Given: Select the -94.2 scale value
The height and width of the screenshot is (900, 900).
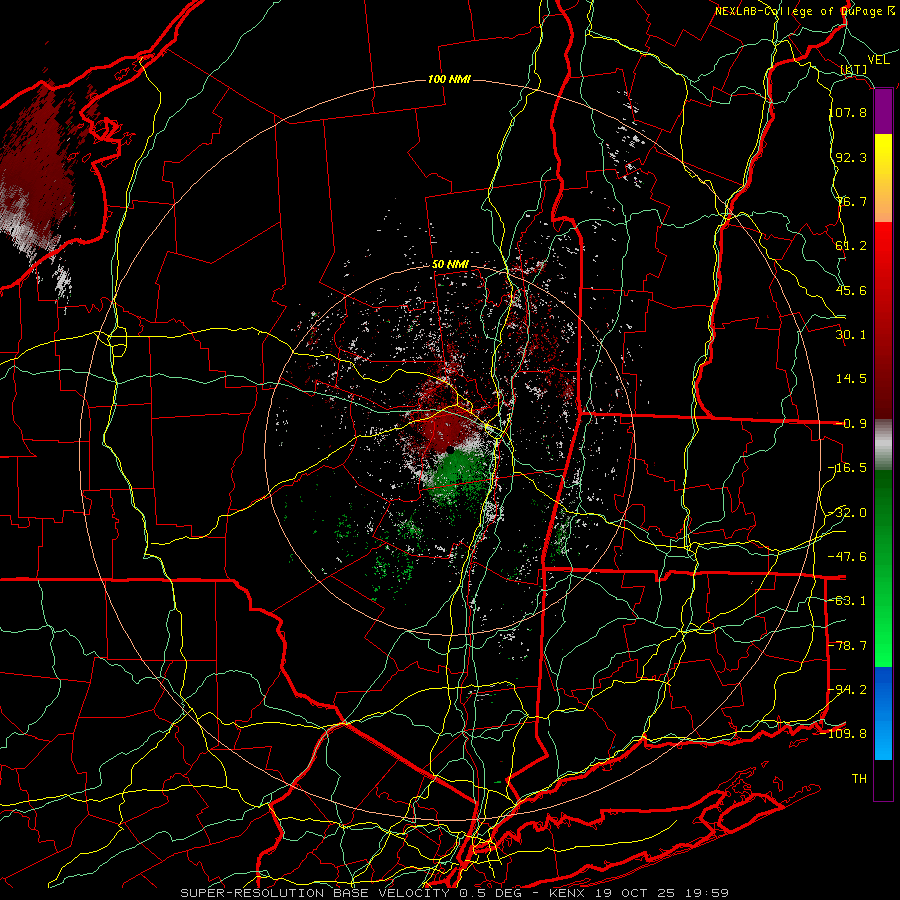Looking at the screenshot, I should (848, 690).
